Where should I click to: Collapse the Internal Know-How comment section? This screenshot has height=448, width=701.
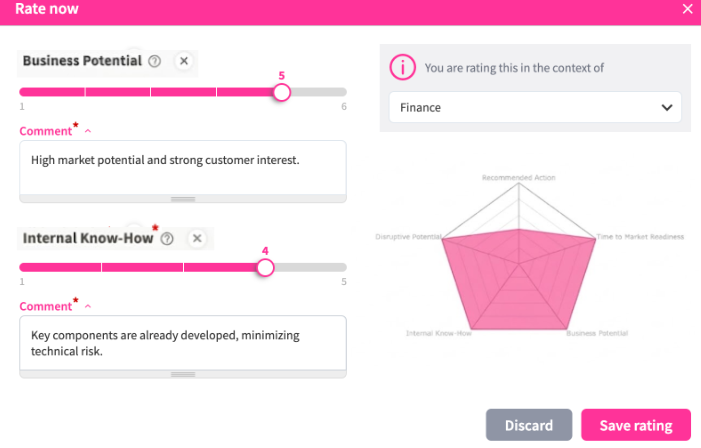(x=88, y=306)
